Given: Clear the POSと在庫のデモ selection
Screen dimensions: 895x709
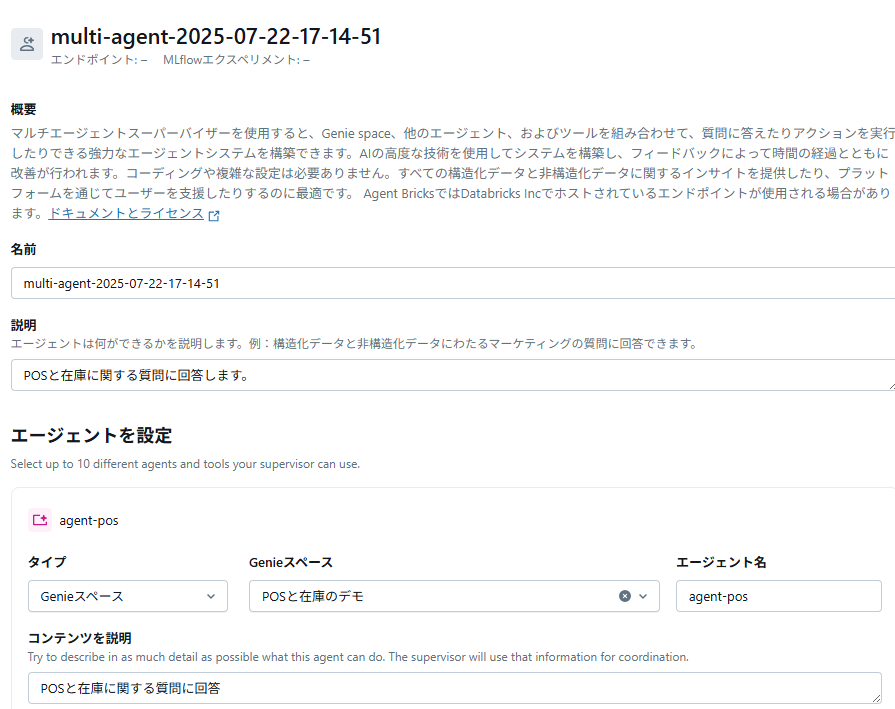Looking at the screenshot, I should pos(625,596).
